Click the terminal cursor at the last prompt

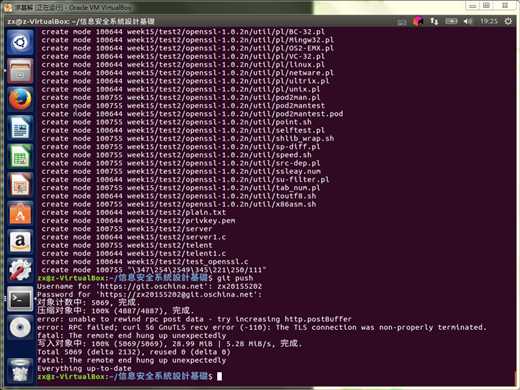[219, 376]
